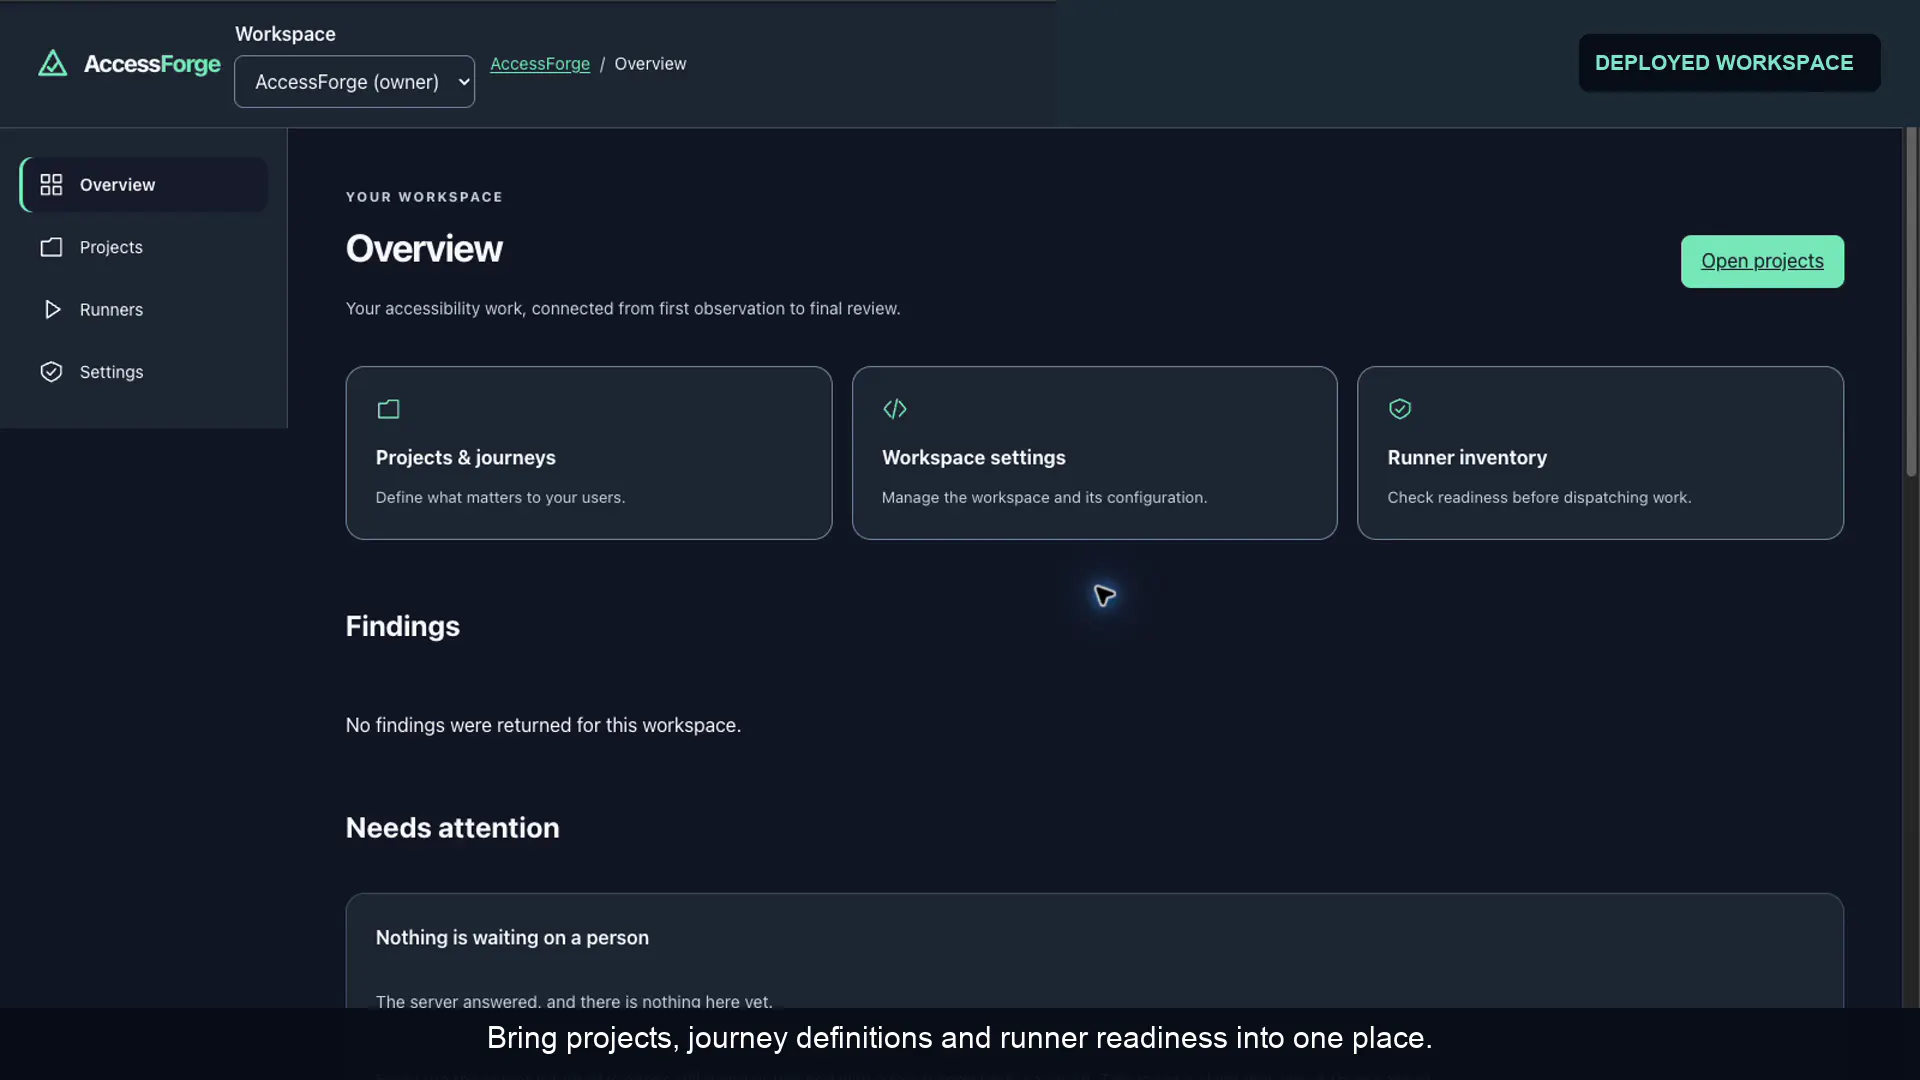Click the AccessForge breadcrumb link
The width and height of the screenshot is (1920, 1080).
[540, 64]
